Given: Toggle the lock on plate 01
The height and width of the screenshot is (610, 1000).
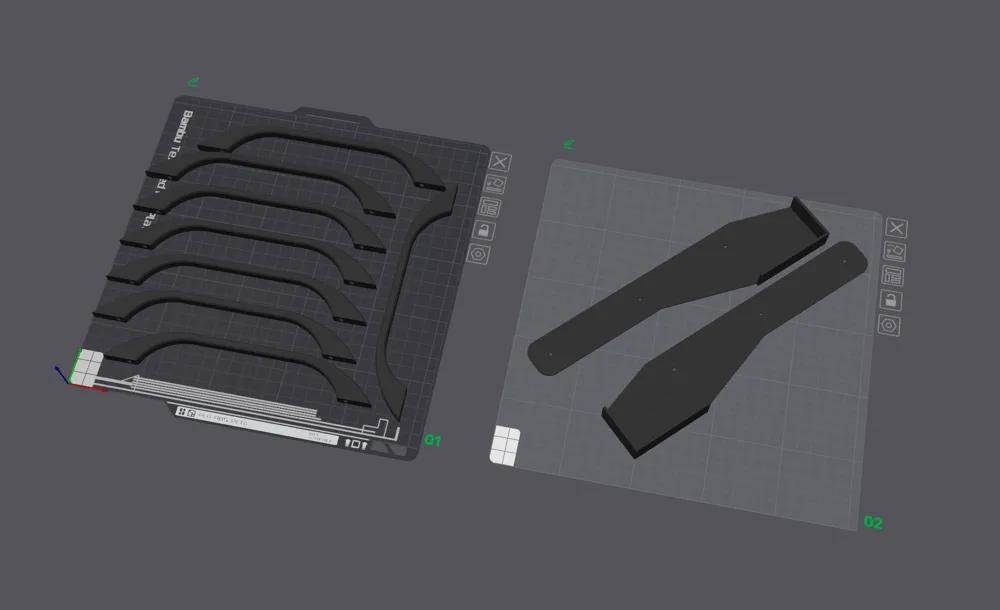Looking at the screenshot, I should tap(483, 230).
